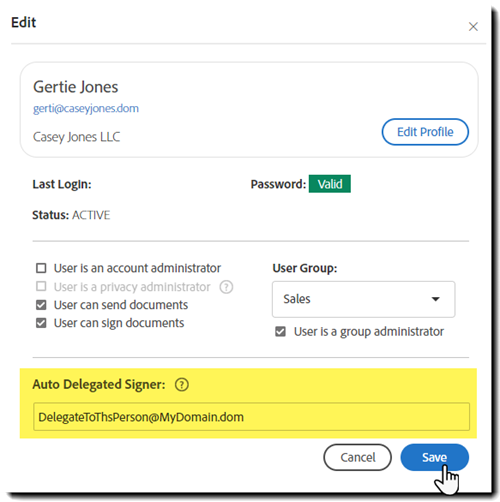
Task: Click the Password label
Action: pyautogui.click(x=278, y=184)
